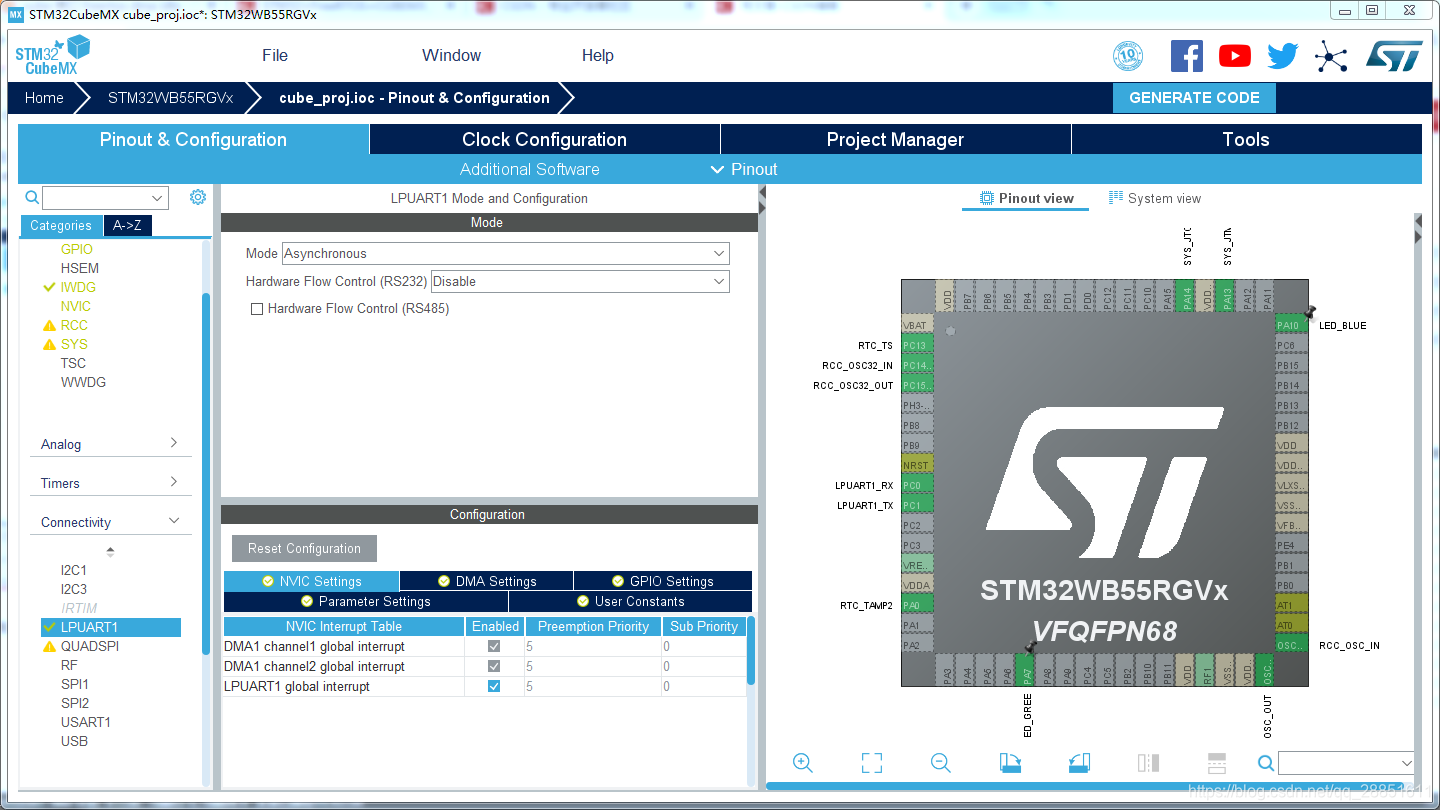Open the File menu
Screen dimensions: 1440x810
point(275,55)
